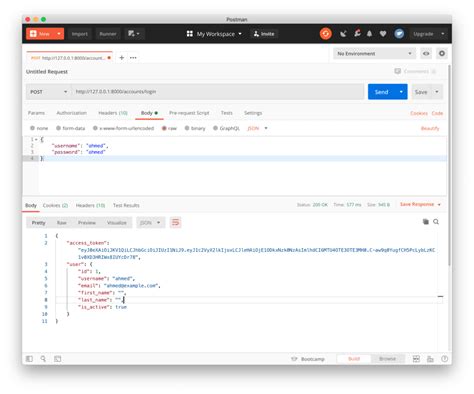Select the x-www-form-urlencoded radio button

(x=95, y=128)
